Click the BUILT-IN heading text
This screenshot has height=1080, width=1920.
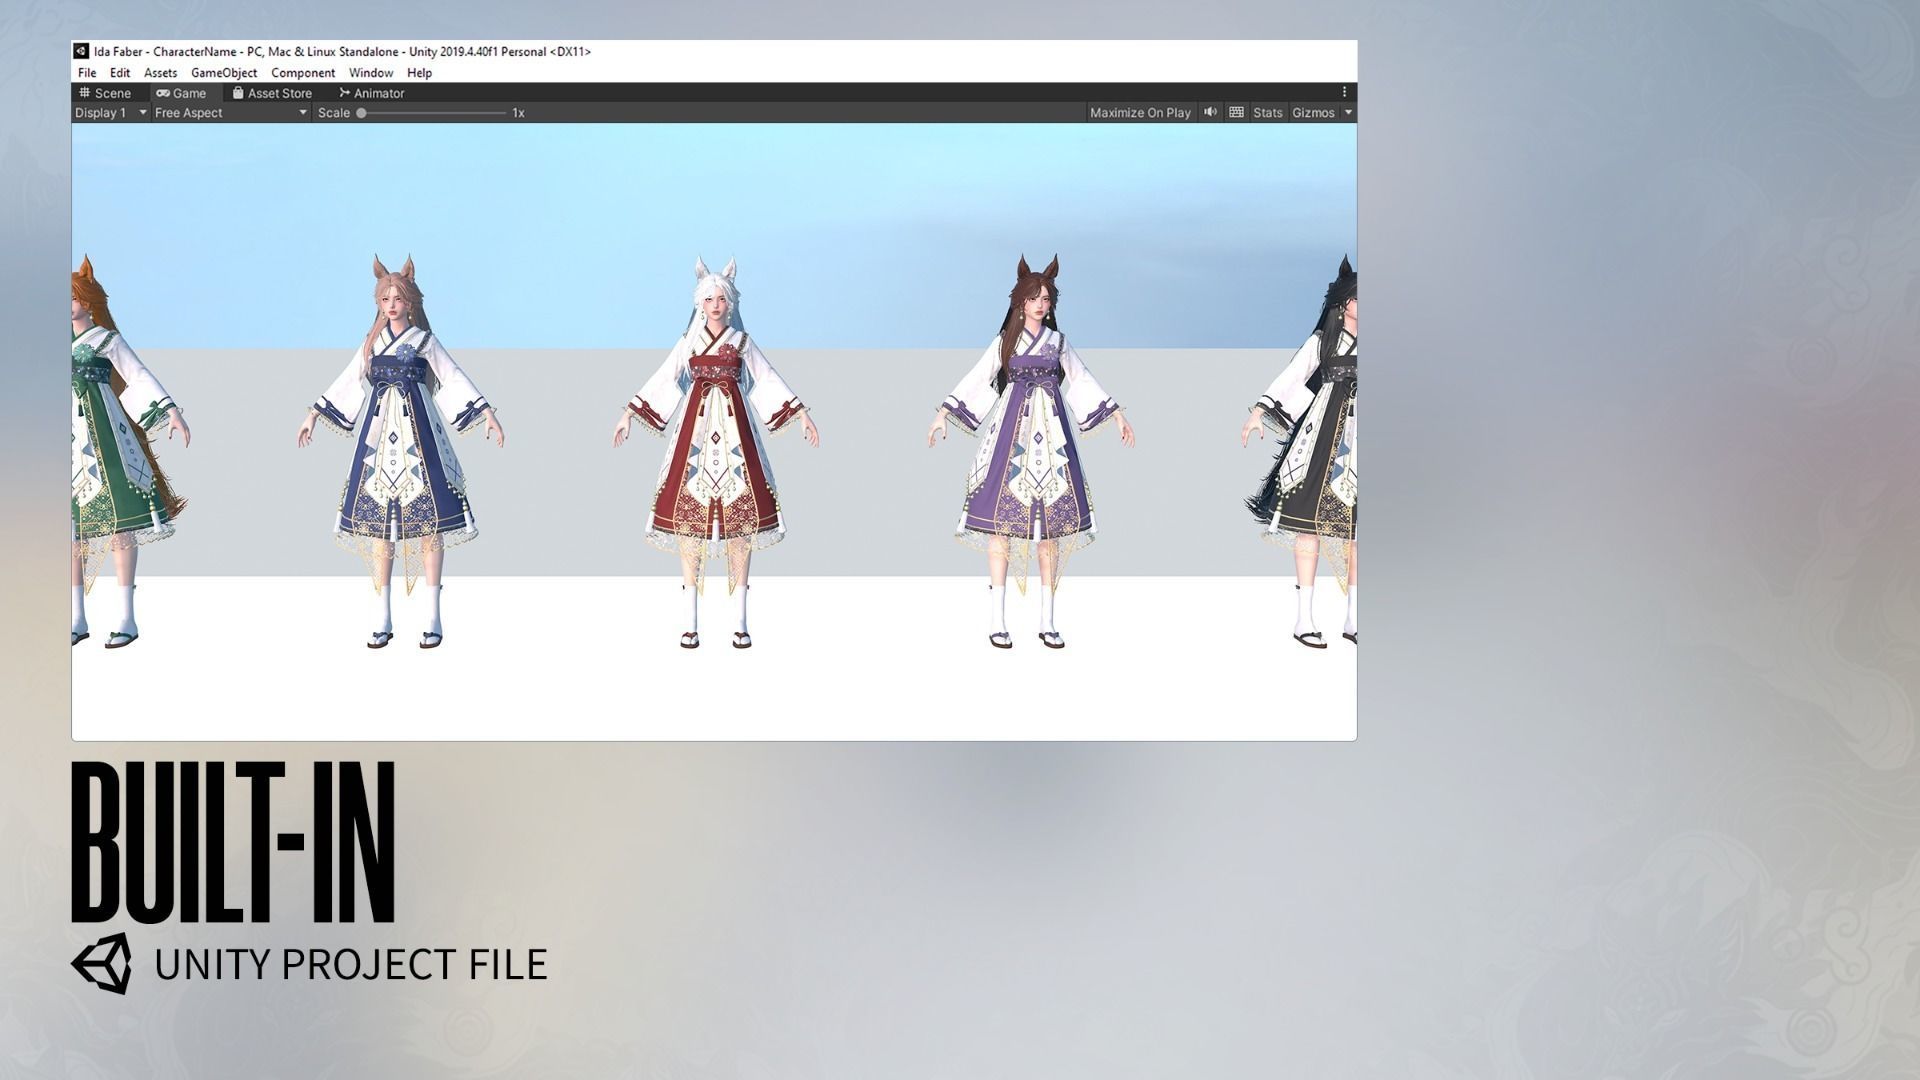pos(233,842)
